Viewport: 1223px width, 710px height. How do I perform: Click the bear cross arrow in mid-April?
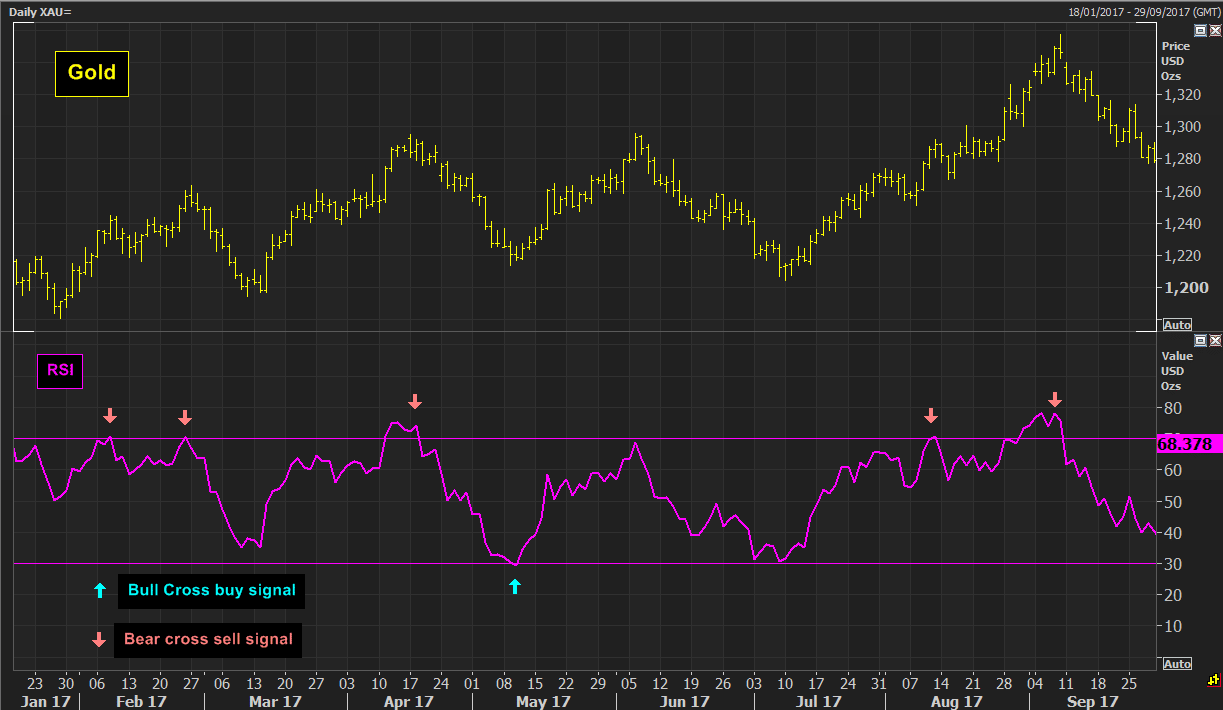pyautogui.click(x=415, y=401)
